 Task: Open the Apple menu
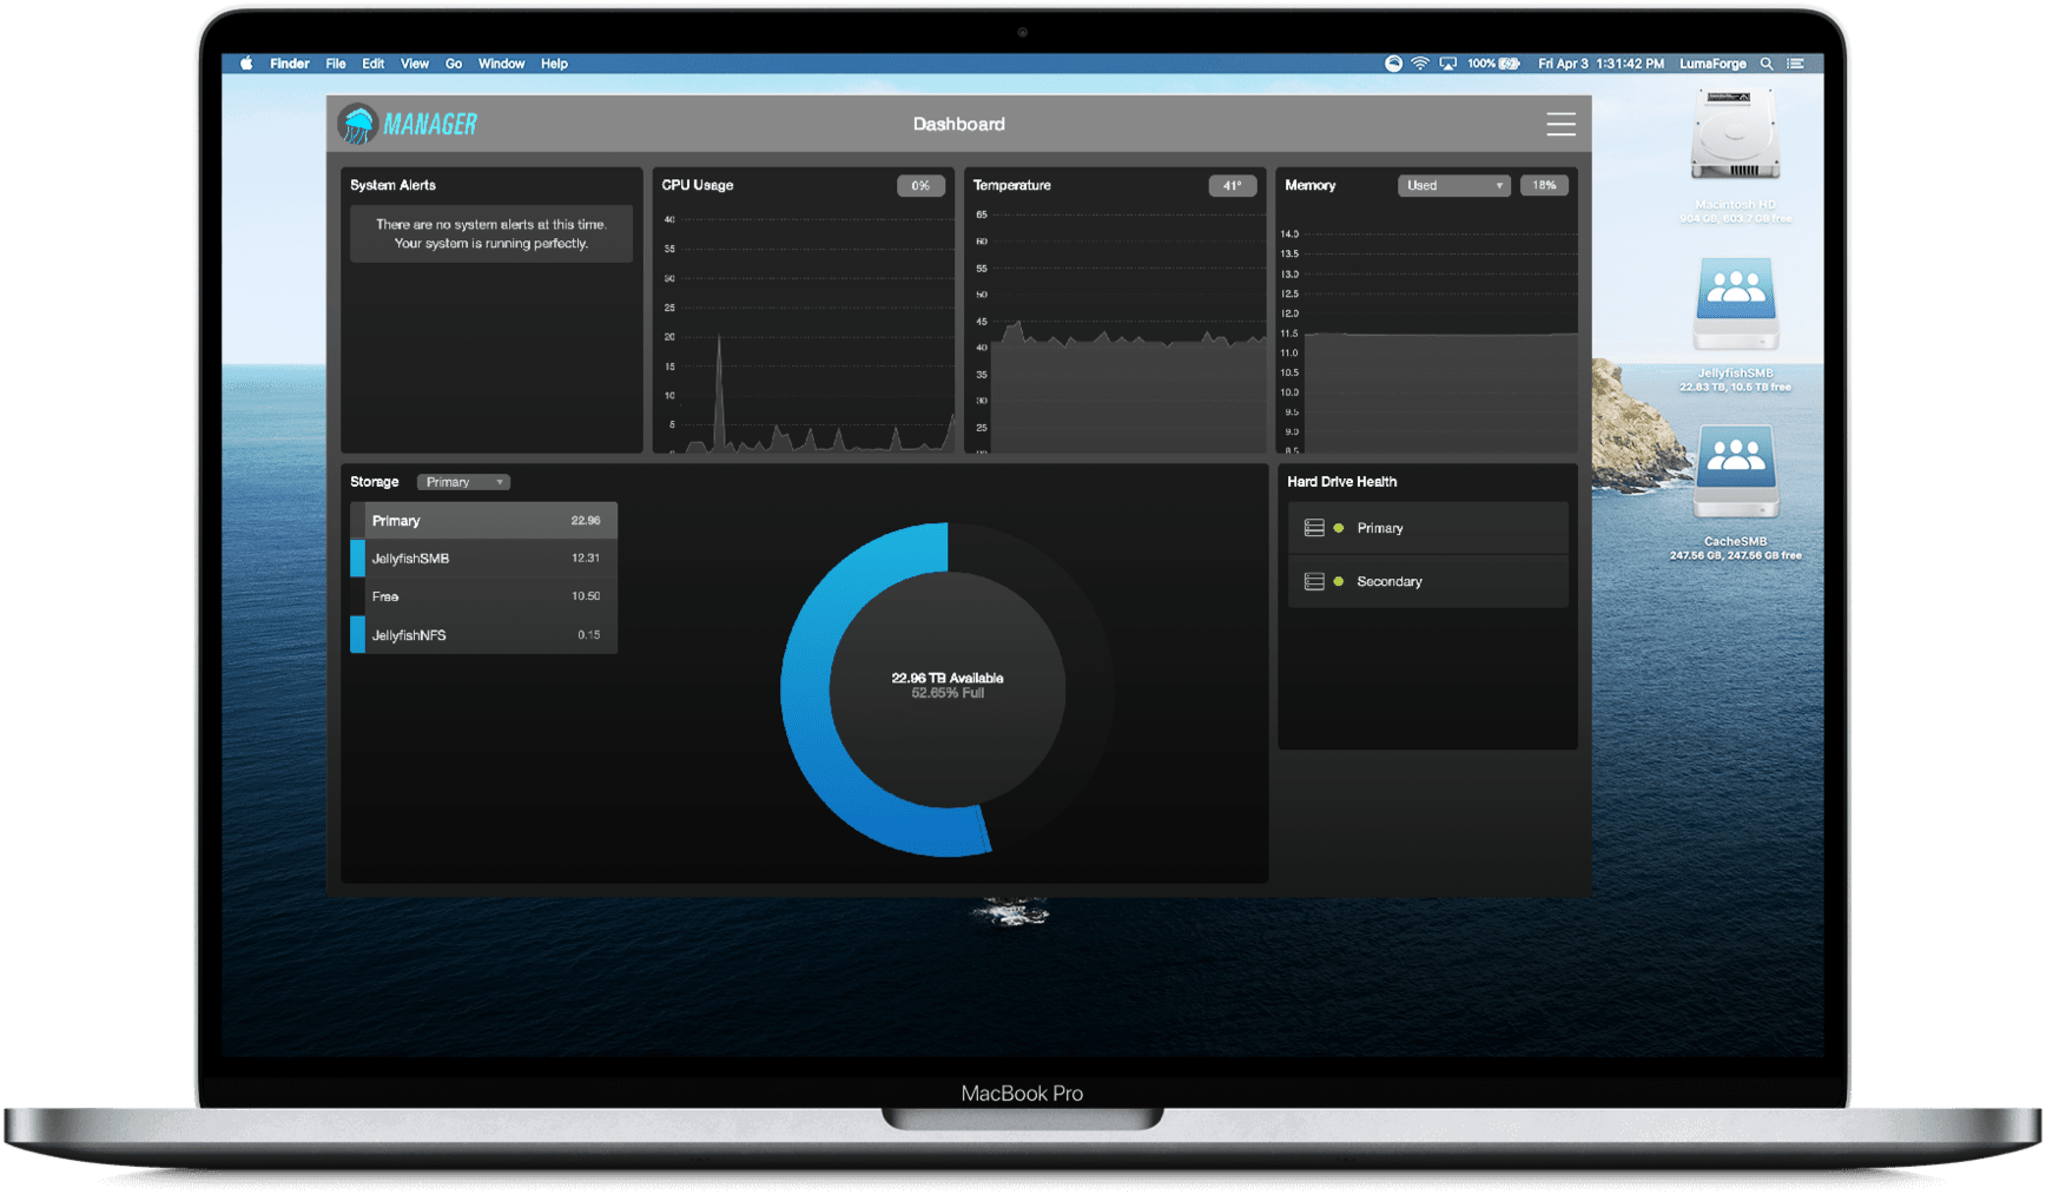[x=246, y=63]
